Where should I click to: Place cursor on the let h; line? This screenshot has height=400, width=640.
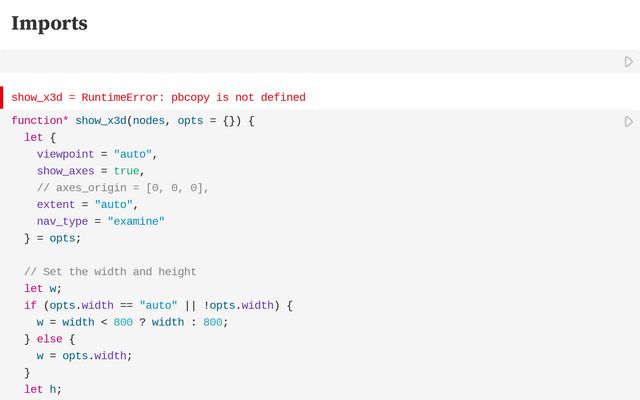coord(43,389)
